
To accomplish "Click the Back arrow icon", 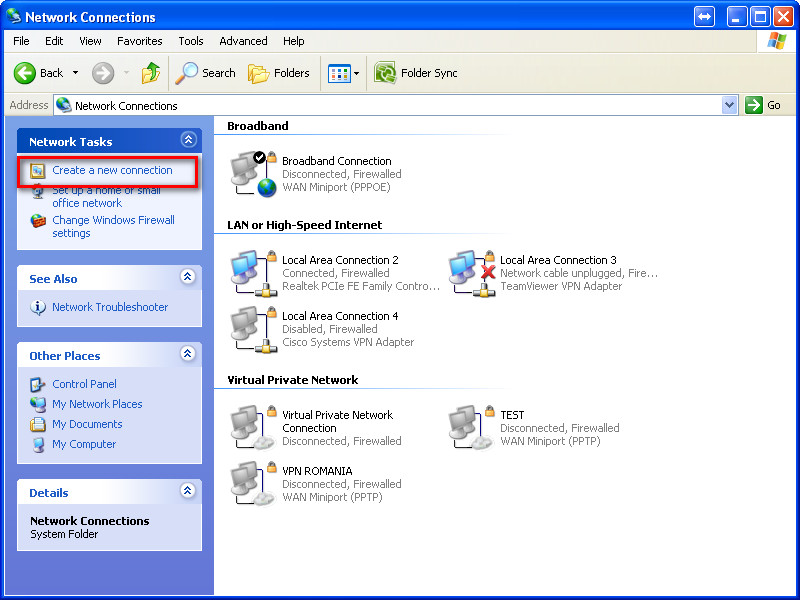I will [24, 73].
